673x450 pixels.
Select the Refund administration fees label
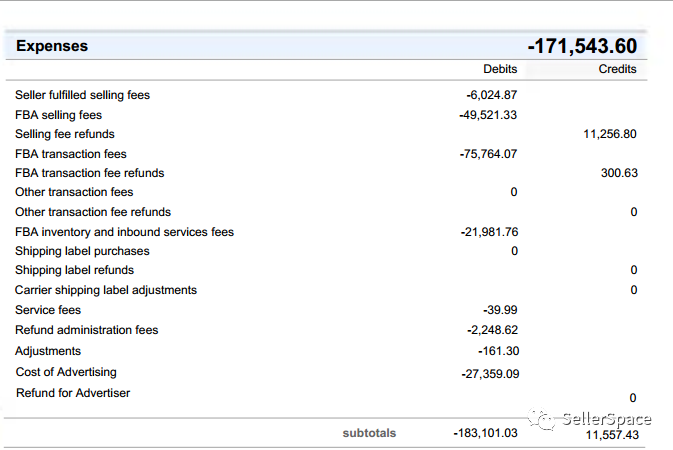coord(87,330)
